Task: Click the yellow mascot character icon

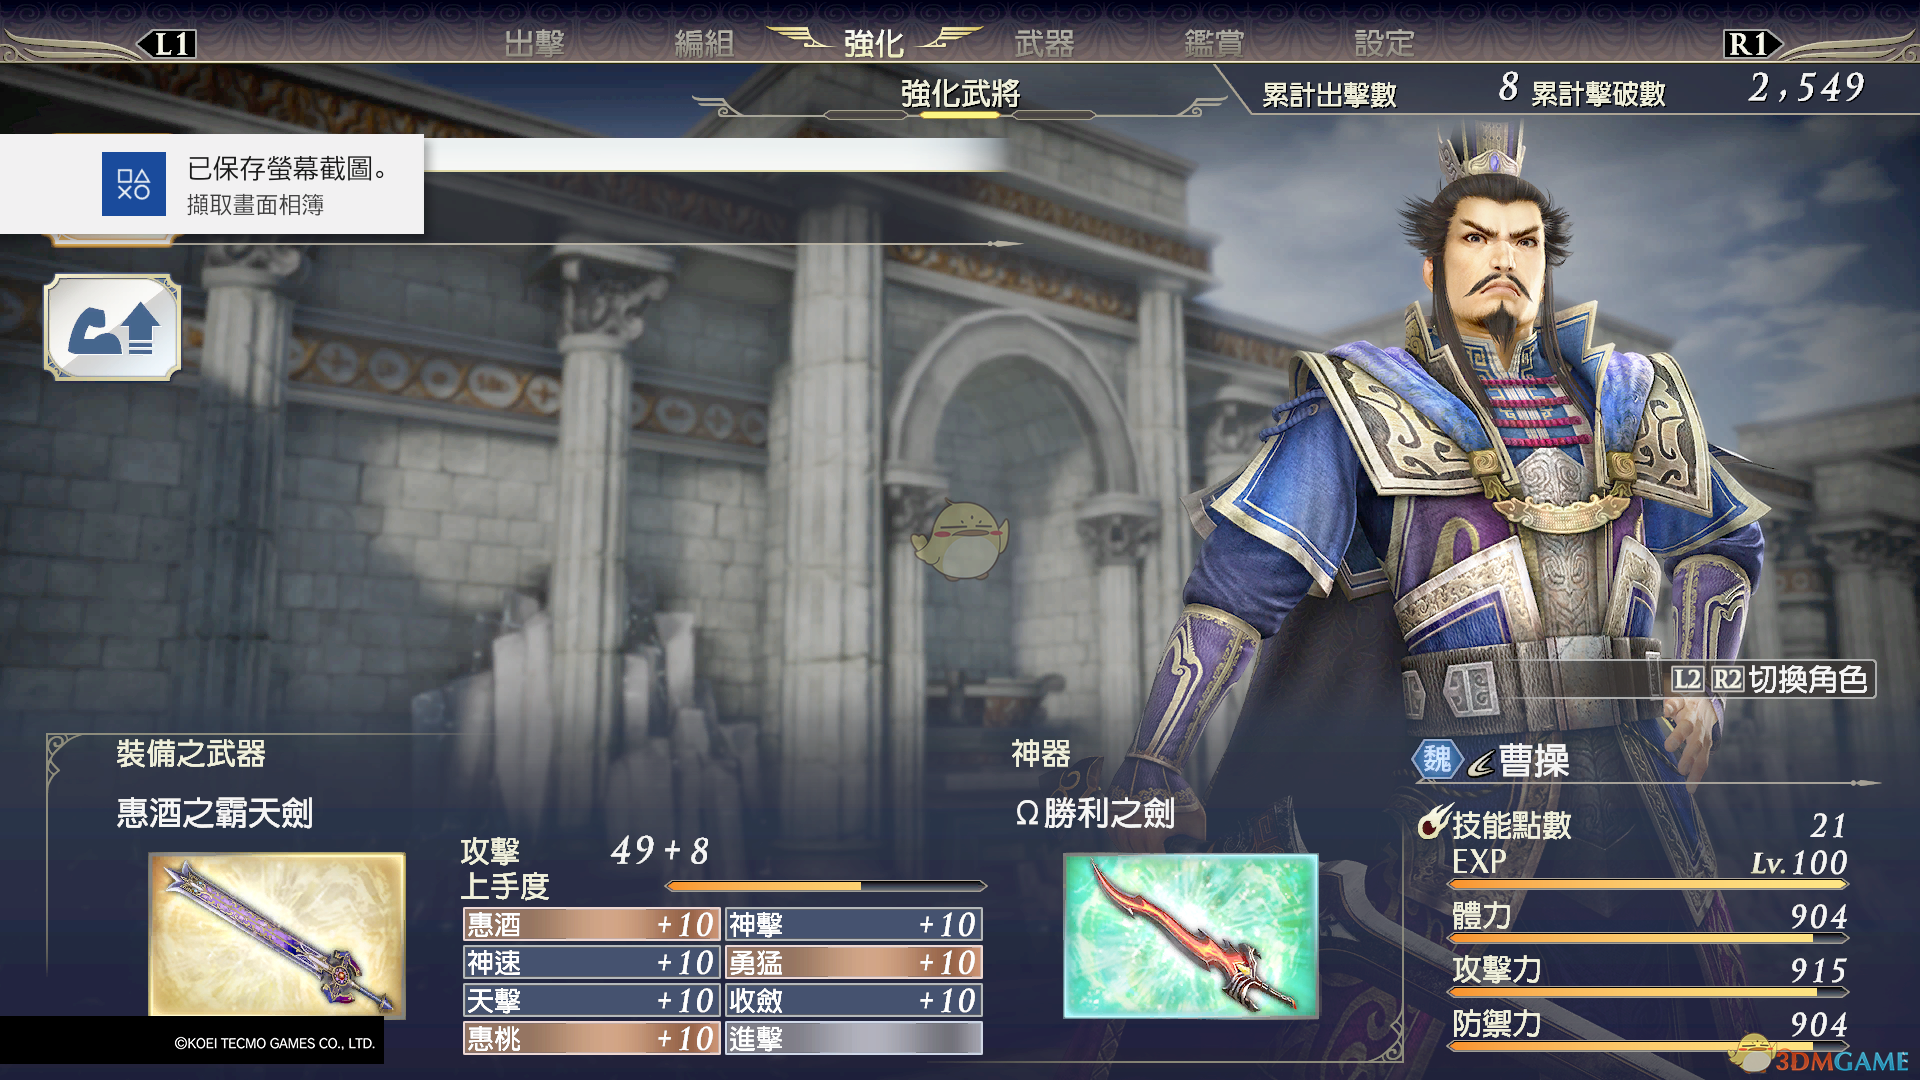Action: (x=961, y=541)
